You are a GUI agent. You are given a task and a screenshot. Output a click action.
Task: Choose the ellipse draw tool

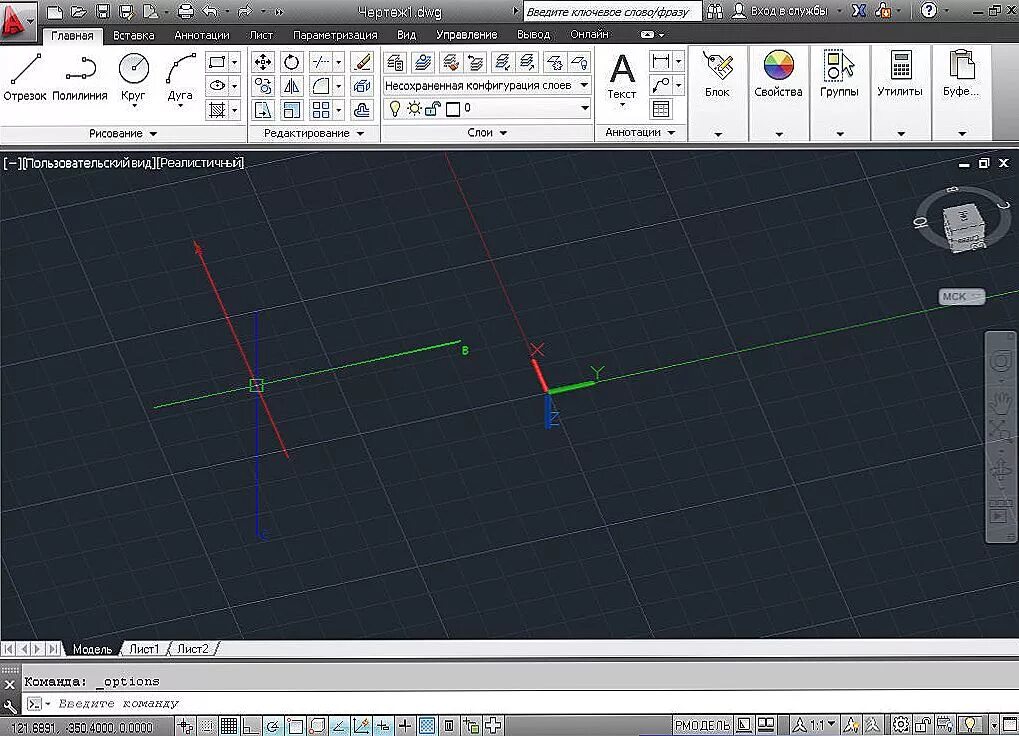216,86
